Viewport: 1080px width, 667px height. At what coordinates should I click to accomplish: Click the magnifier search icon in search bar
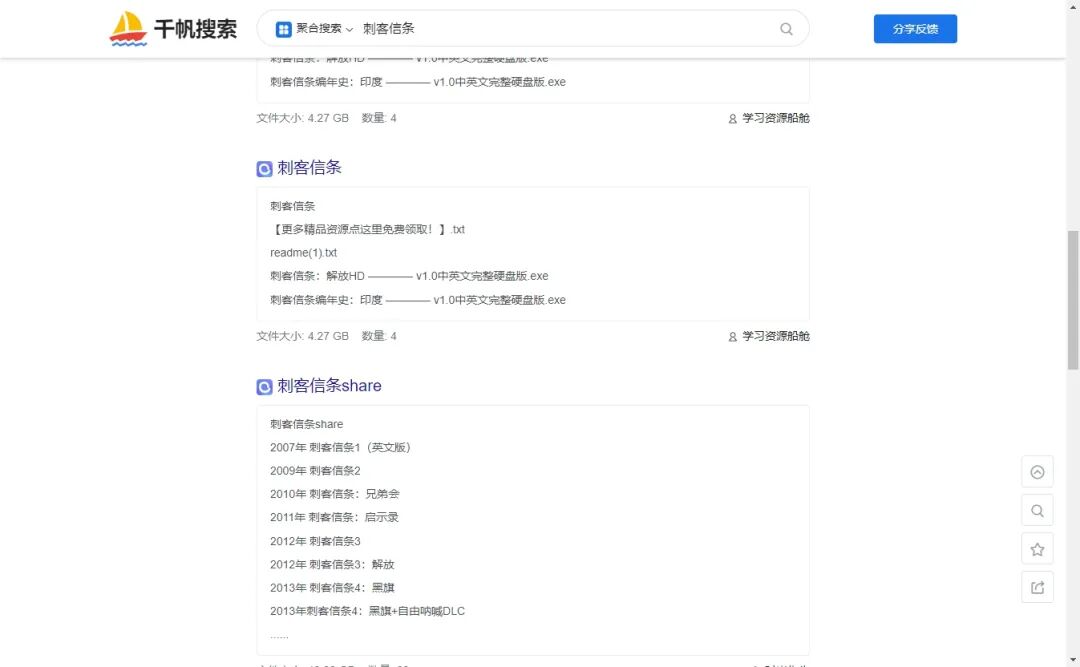786,29
